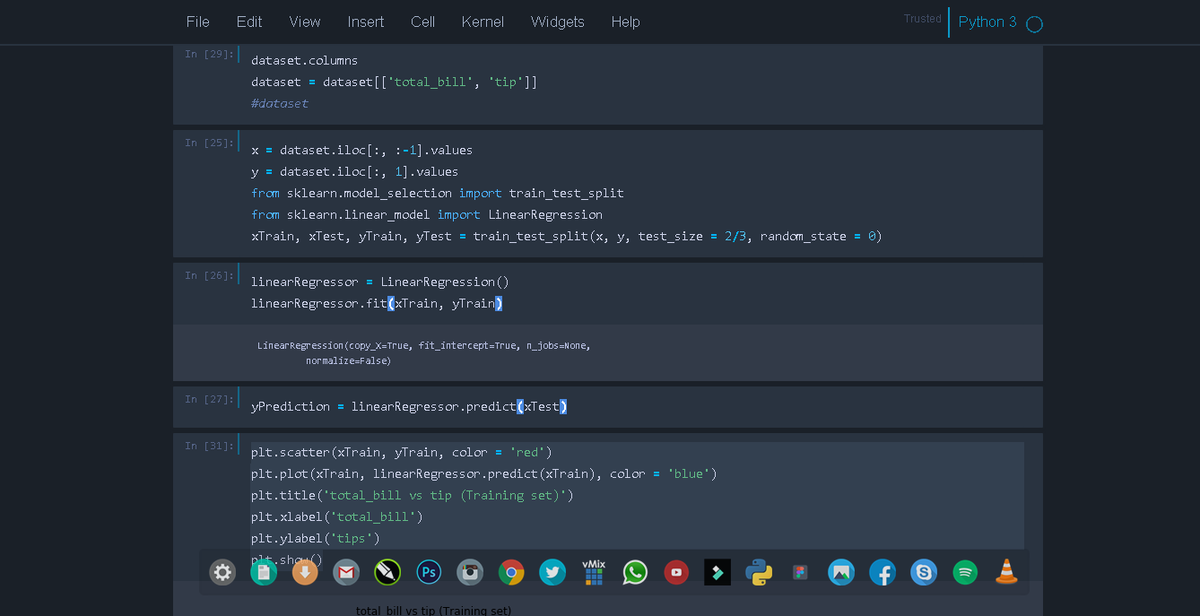Open the settings gear in the dock
Viewport: 1200px width, 616px height.
pos(222,572)
